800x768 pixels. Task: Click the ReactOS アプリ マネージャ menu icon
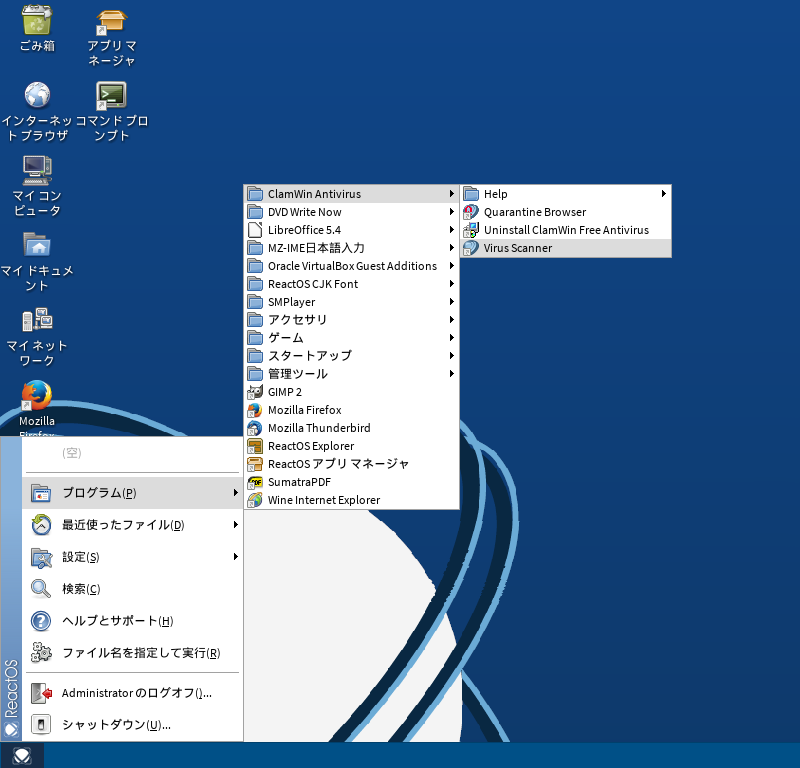click(255, 464)
